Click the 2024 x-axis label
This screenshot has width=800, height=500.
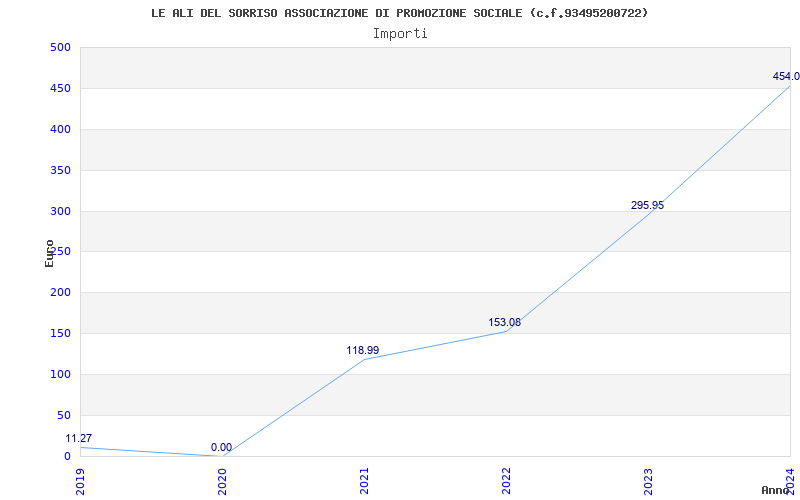click(x=790, y=481)
